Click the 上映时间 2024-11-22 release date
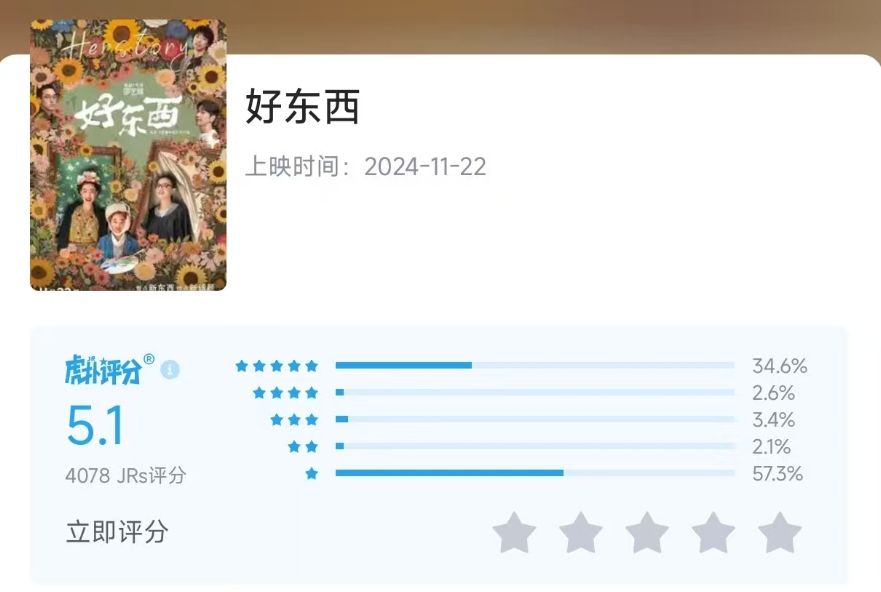This screenshot has height=592, width=881. (x=366, y=166)
